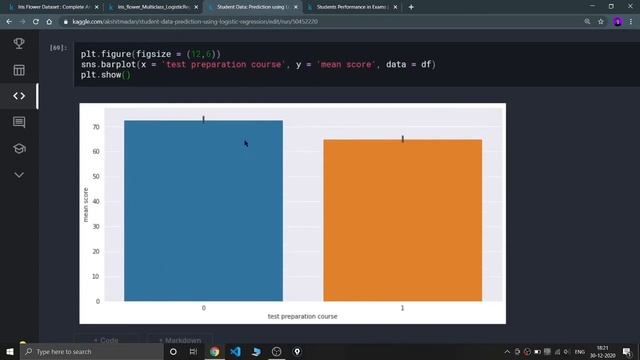Open the Competitions trophy icon in sidebar
640x360 pixels.
click(19, 43)
